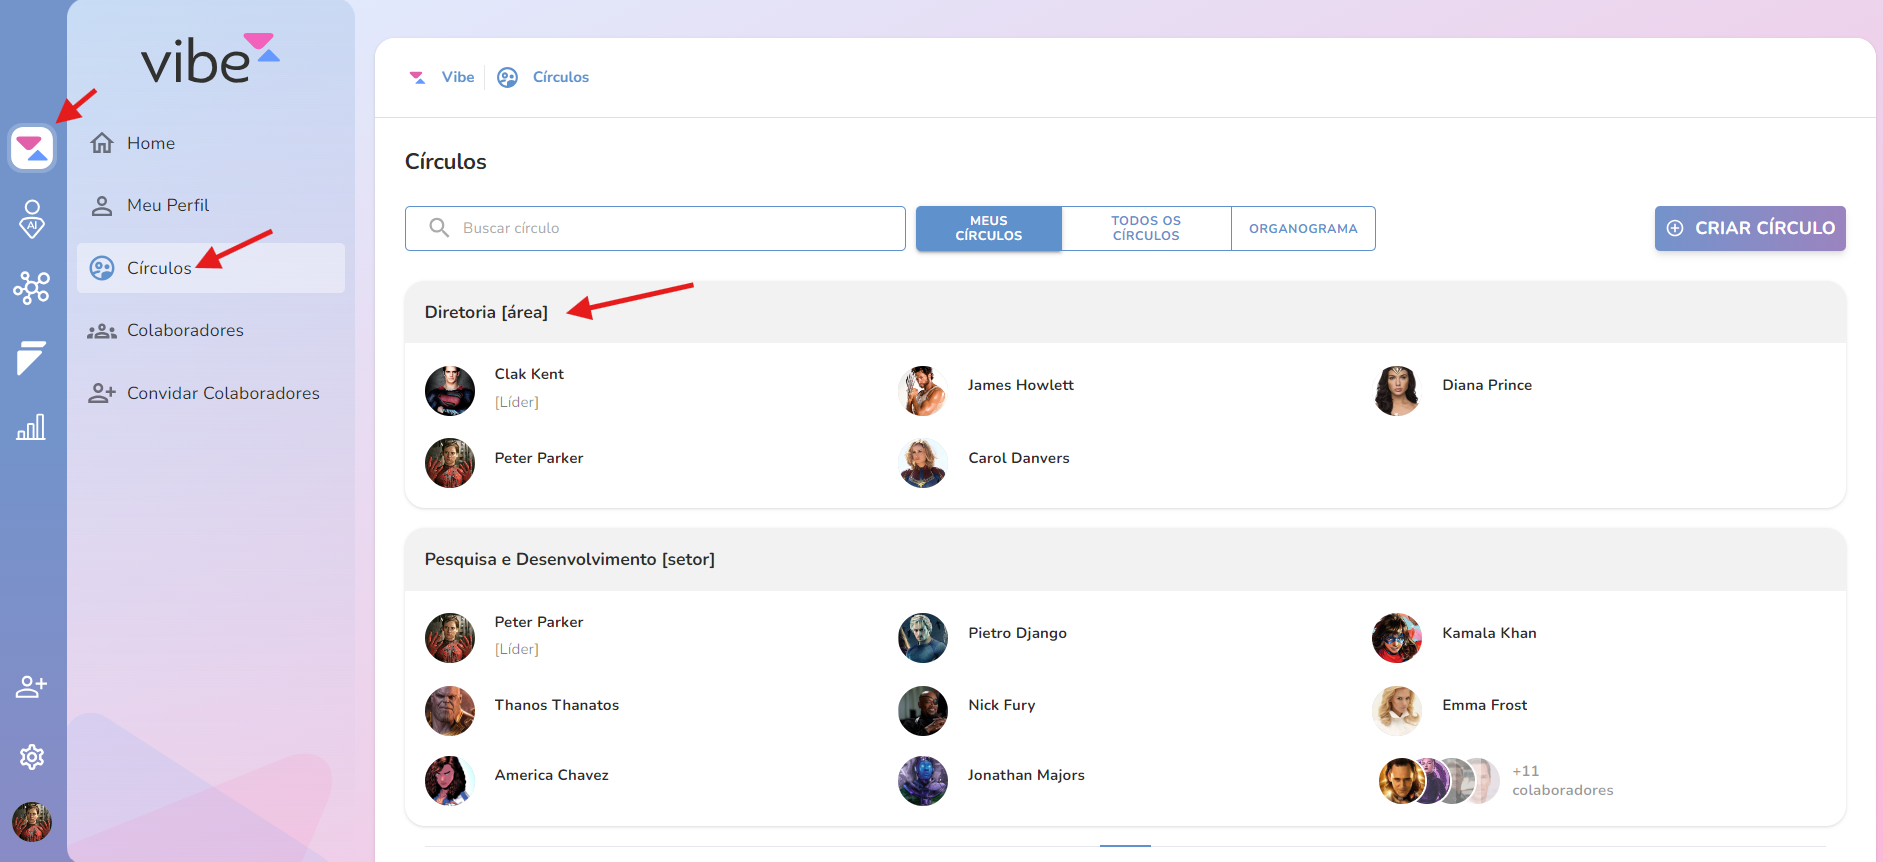Click the [Líder] label under Clak Kent
This screenshot has height=862, width=1883.
click(x=517, y=402)
